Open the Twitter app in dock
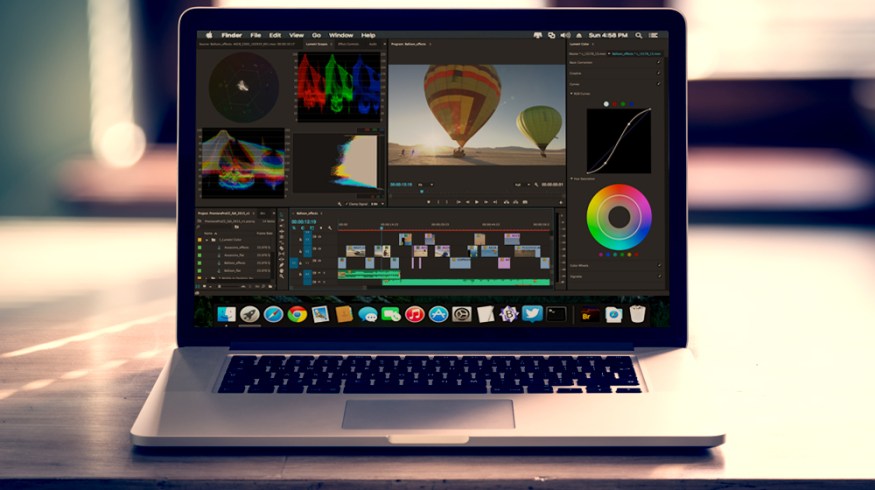This screenshot has height=490, width=875. tap(532, 314)
